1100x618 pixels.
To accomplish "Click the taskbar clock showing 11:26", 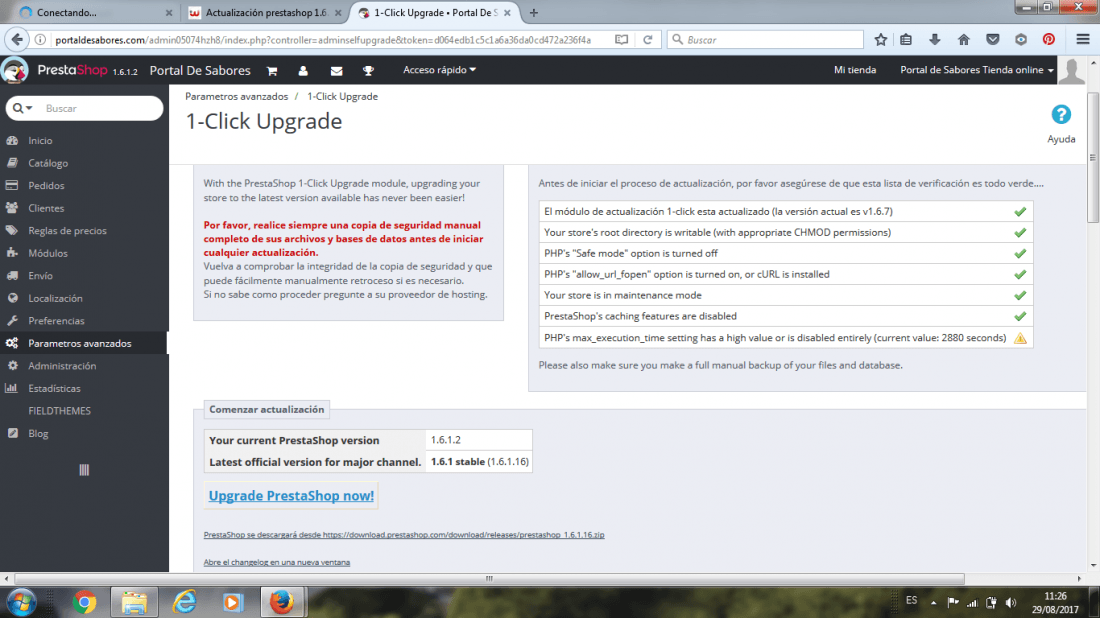I will tap(1055, 603).
